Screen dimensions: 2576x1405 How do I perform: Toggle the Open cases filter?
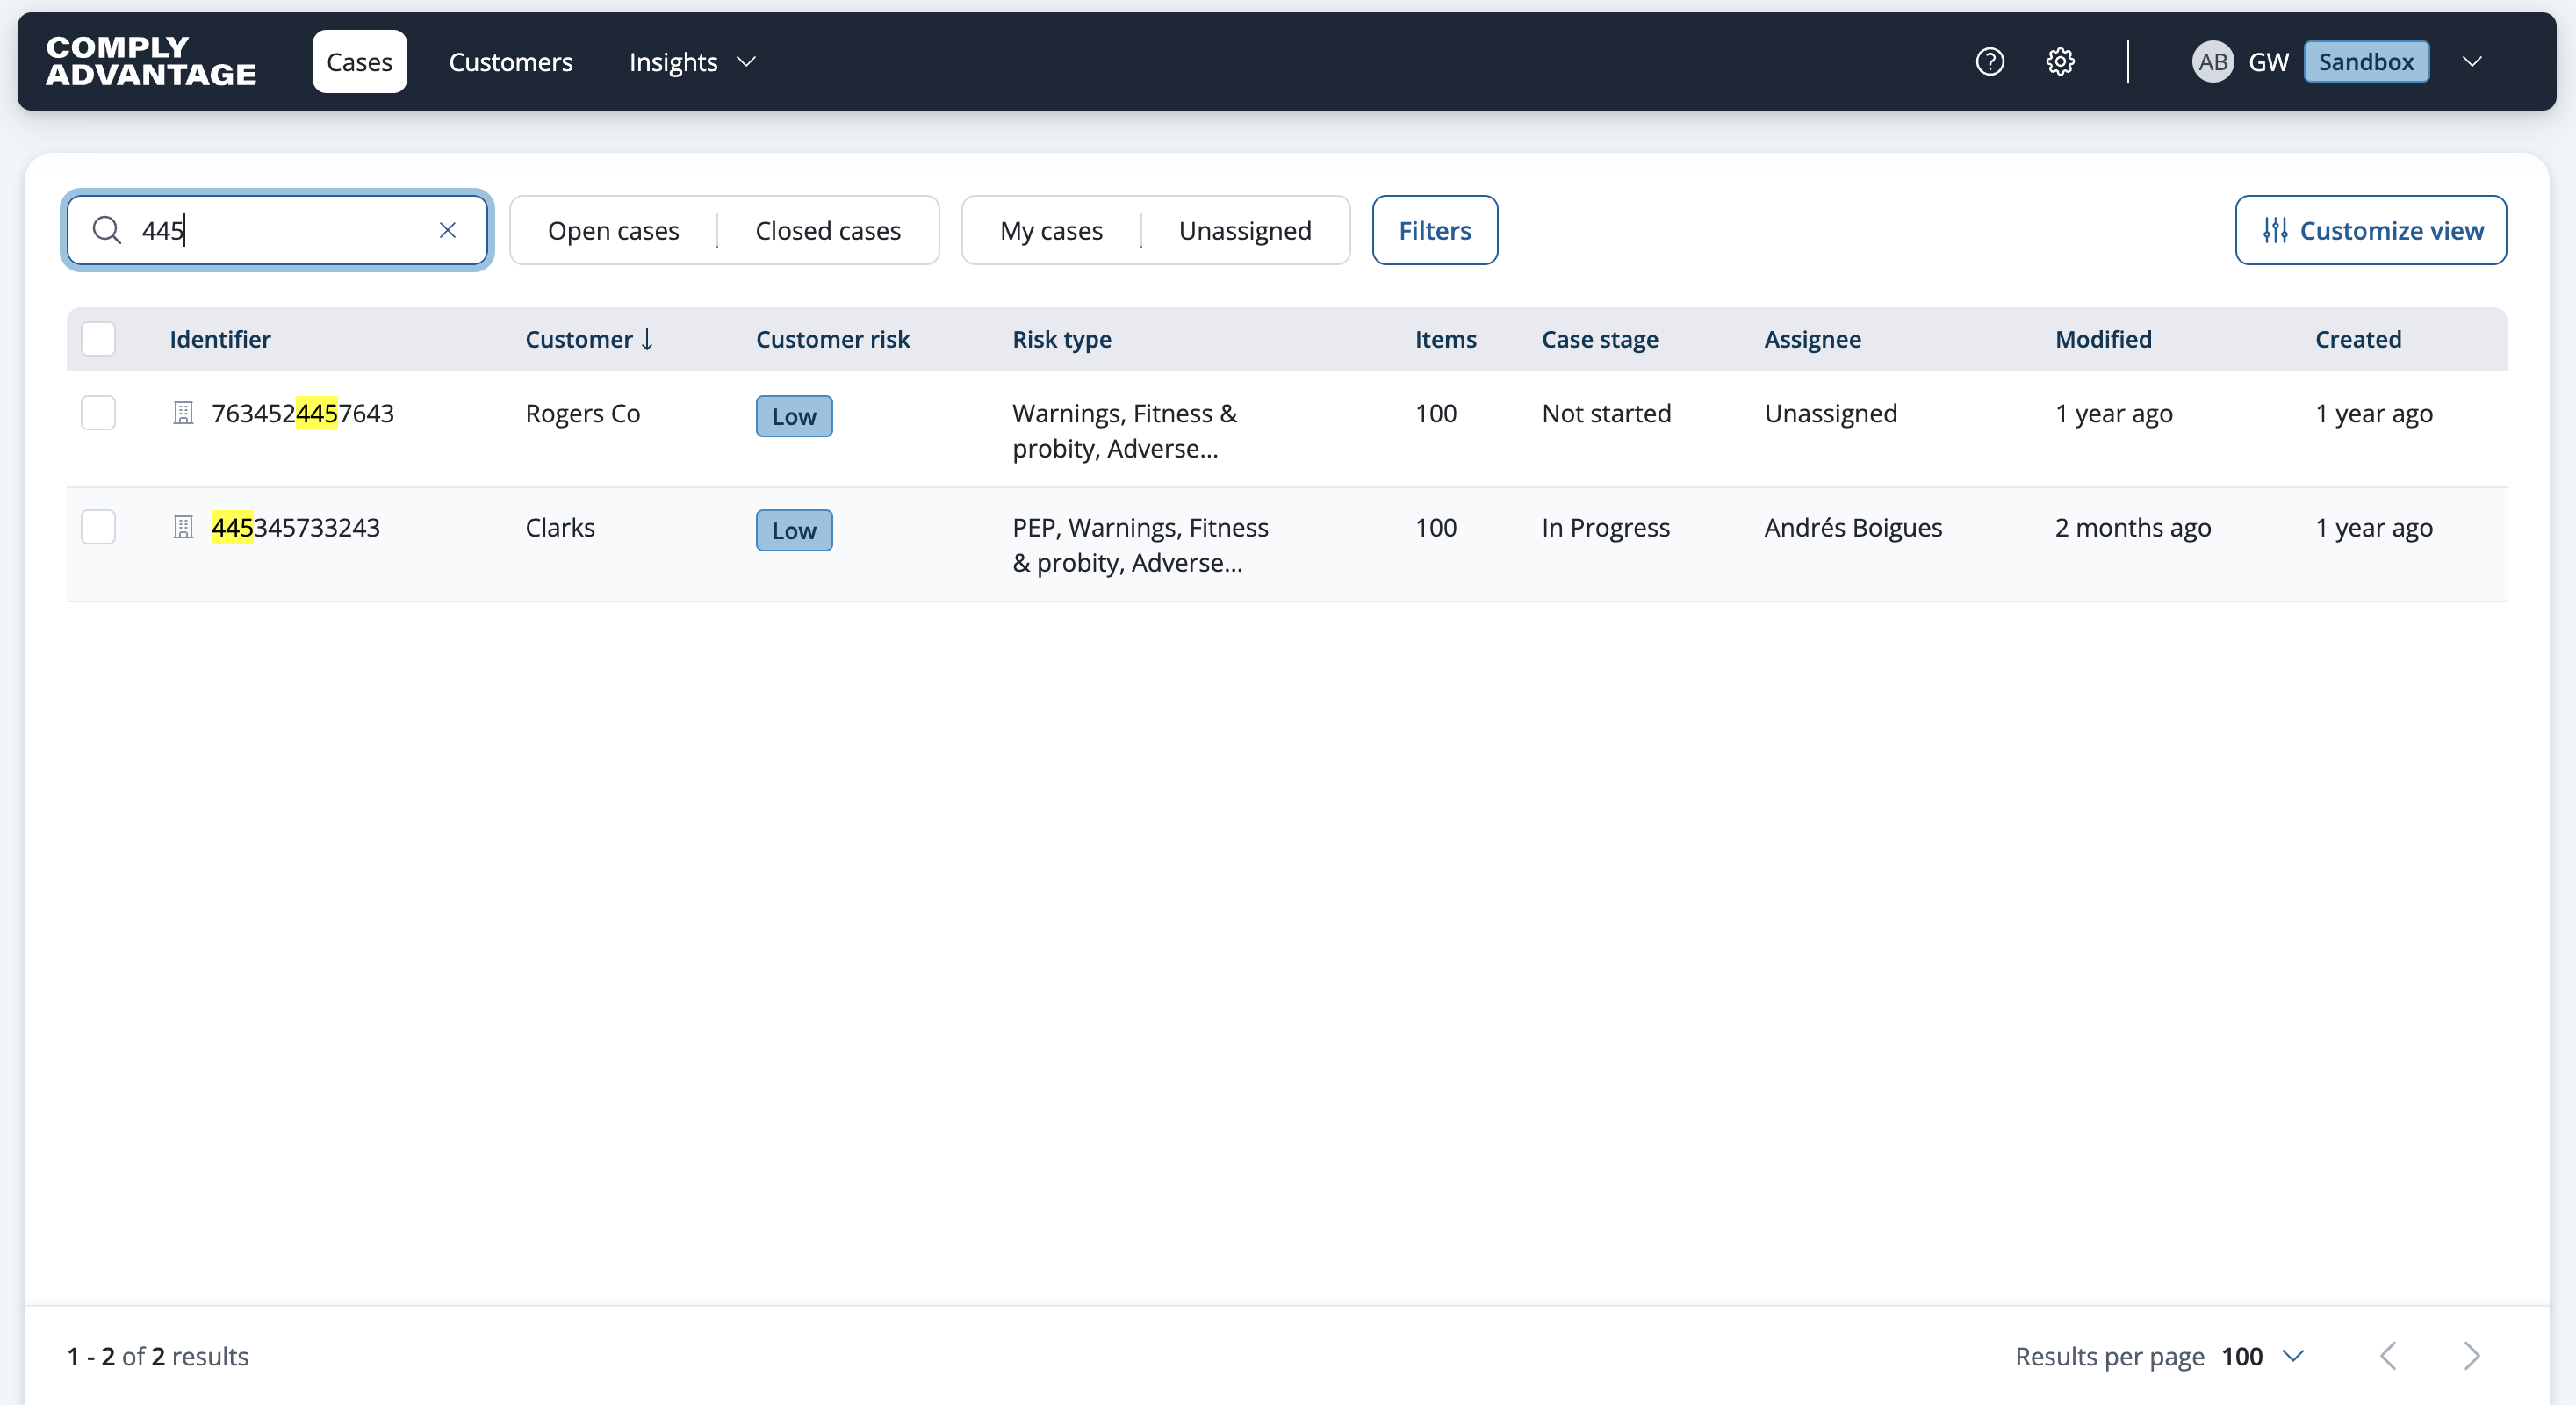[614, 231]
